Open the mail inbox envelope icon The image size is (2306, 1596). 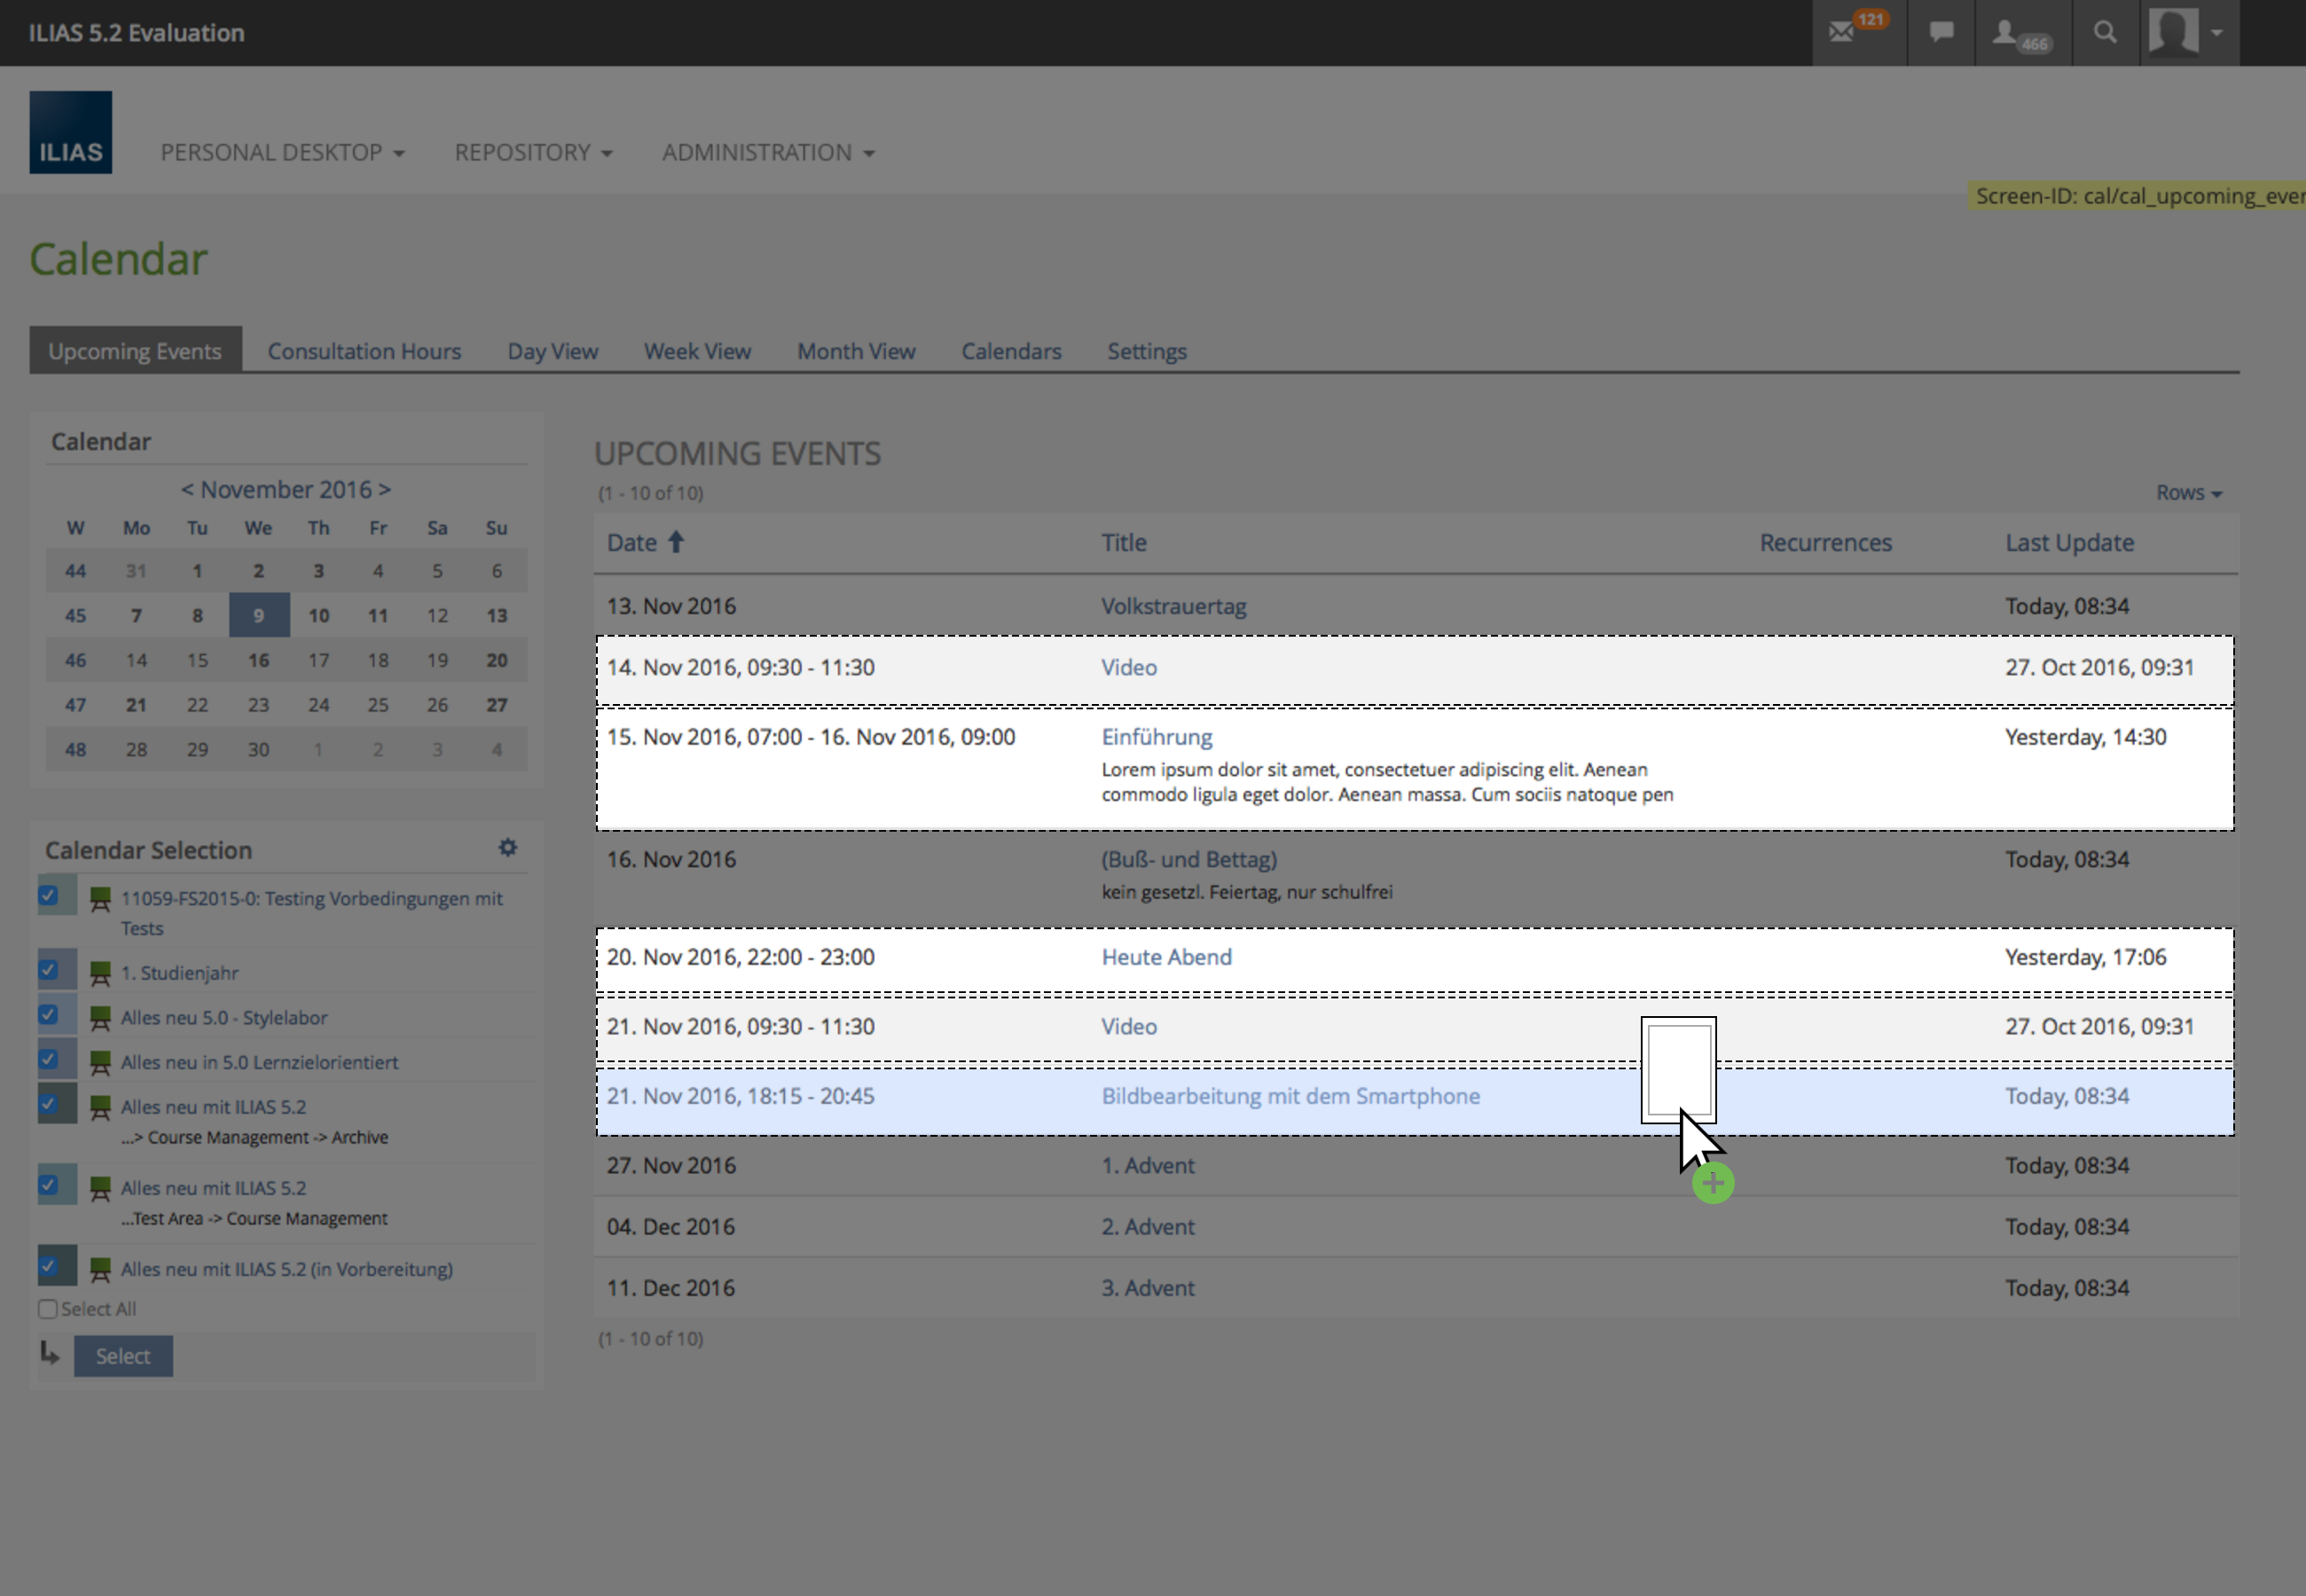[1841, 33]
